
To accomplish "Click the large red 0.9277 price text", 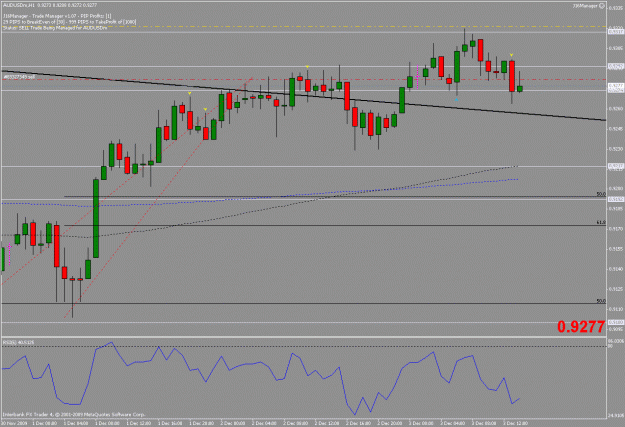I will click(x=581, y=327).
